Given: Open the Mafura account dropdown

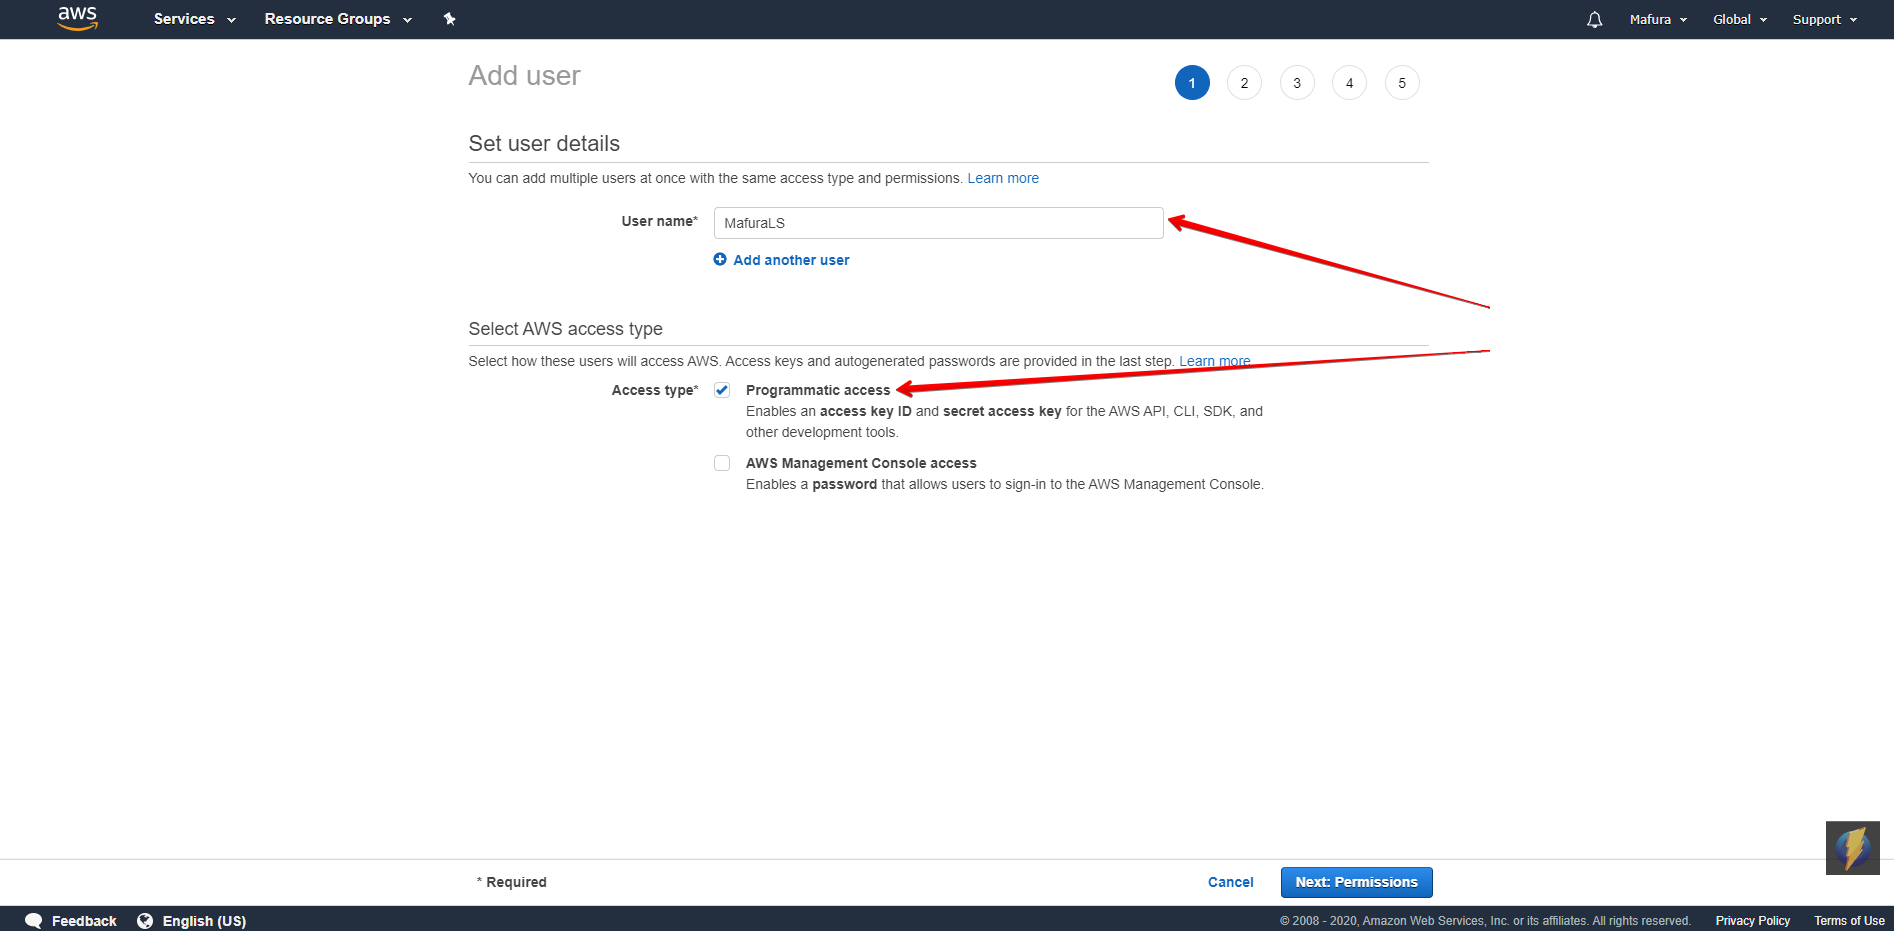Looking at the screenshot, I should [1658, 20].
